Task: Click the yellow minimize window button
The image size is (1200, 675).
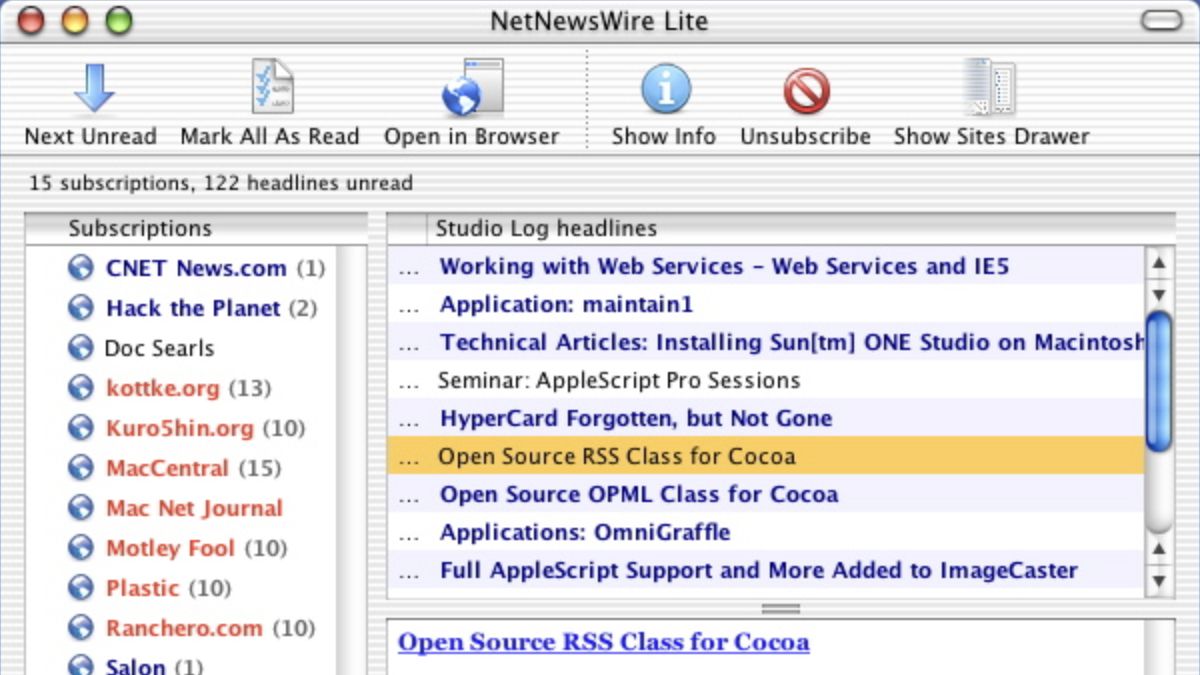Action: coord(75,20)
